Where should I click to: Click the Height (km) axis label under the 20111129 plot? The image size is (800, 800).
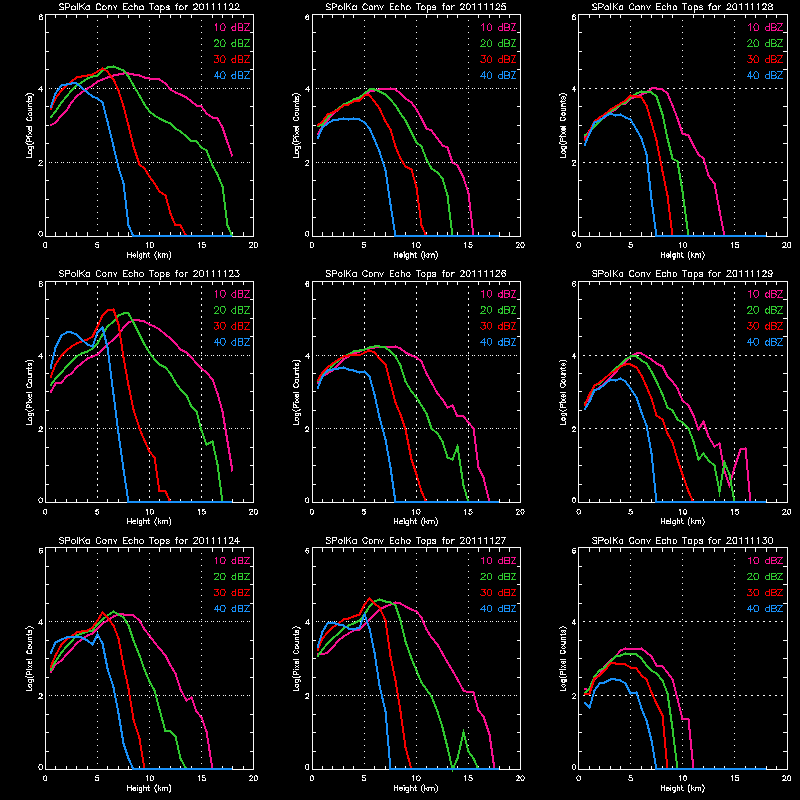pyautogui.click(x=683, y=522)
